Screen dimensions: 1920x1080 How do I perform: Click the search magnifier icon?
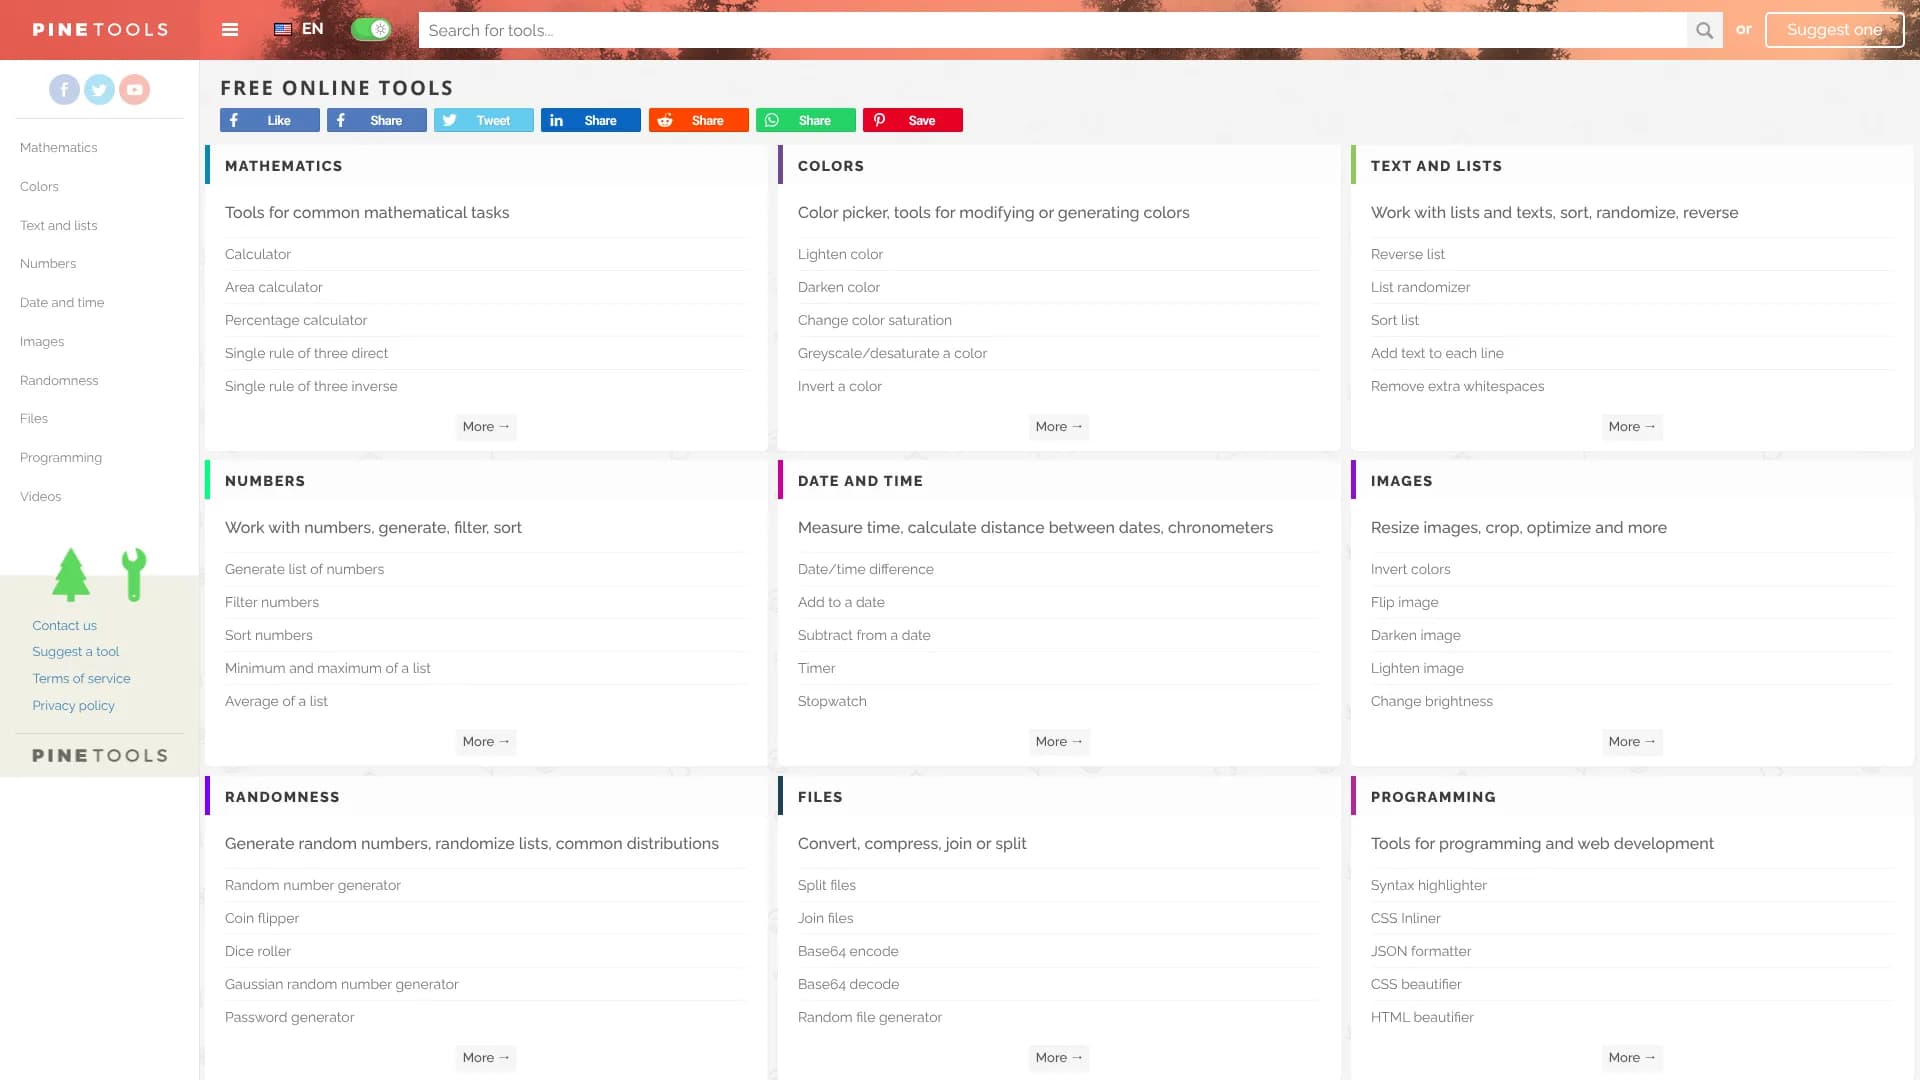pyautogui.click(x=1704, y=30)
